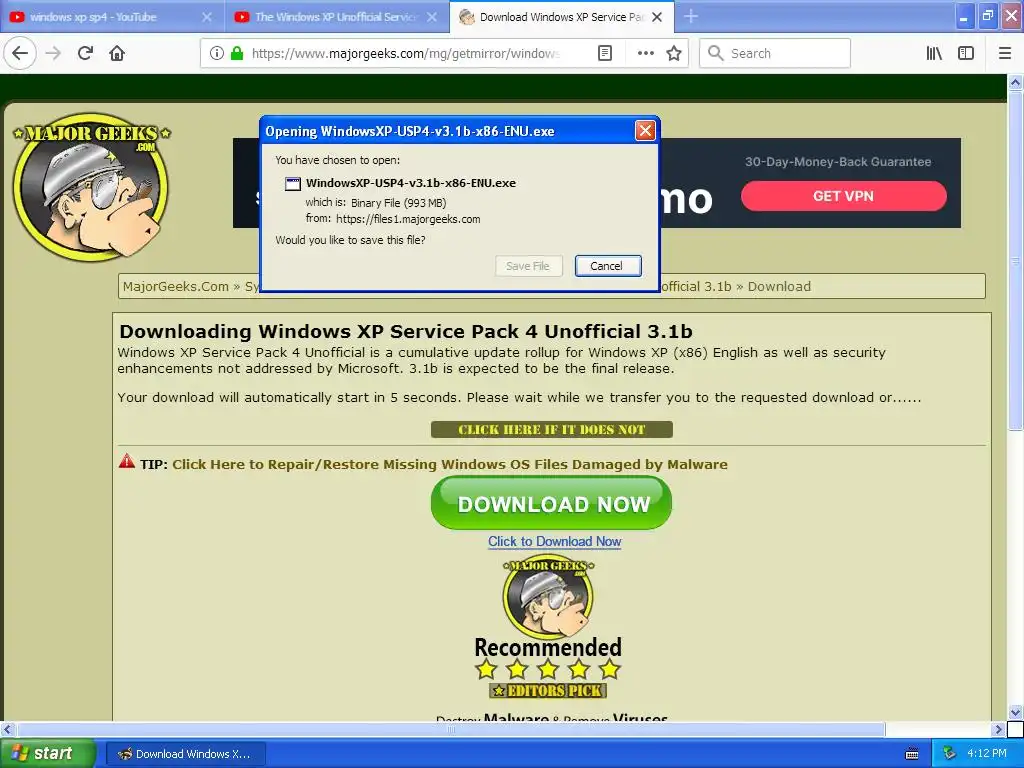Show site information via the info icon
Image resolution: width=1024 pixels, height=768 pixels.
216,53
